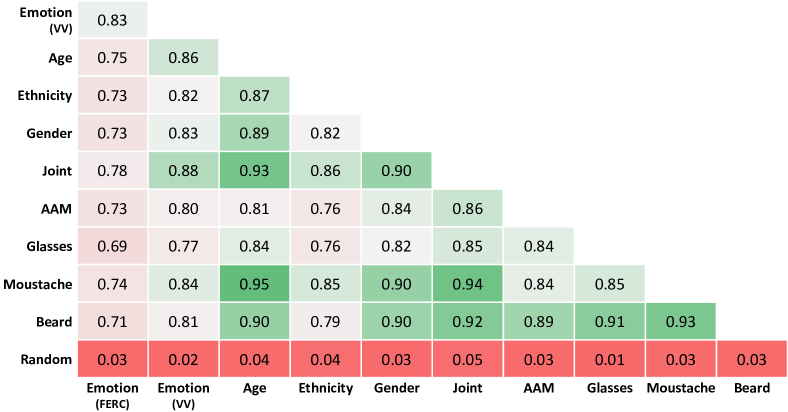Select the 0.88 cell in the Joint row

pyautogui.click(x=182, y=171)
